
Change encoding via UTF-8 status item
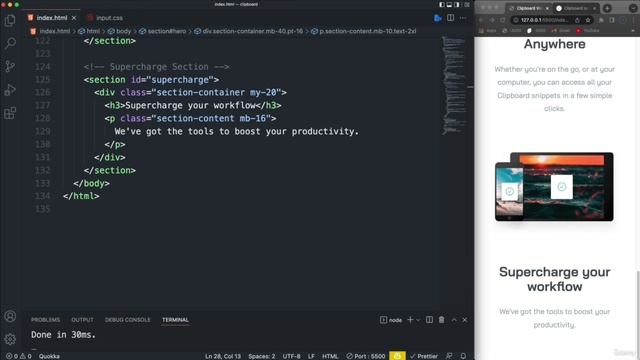pos(291,356)
